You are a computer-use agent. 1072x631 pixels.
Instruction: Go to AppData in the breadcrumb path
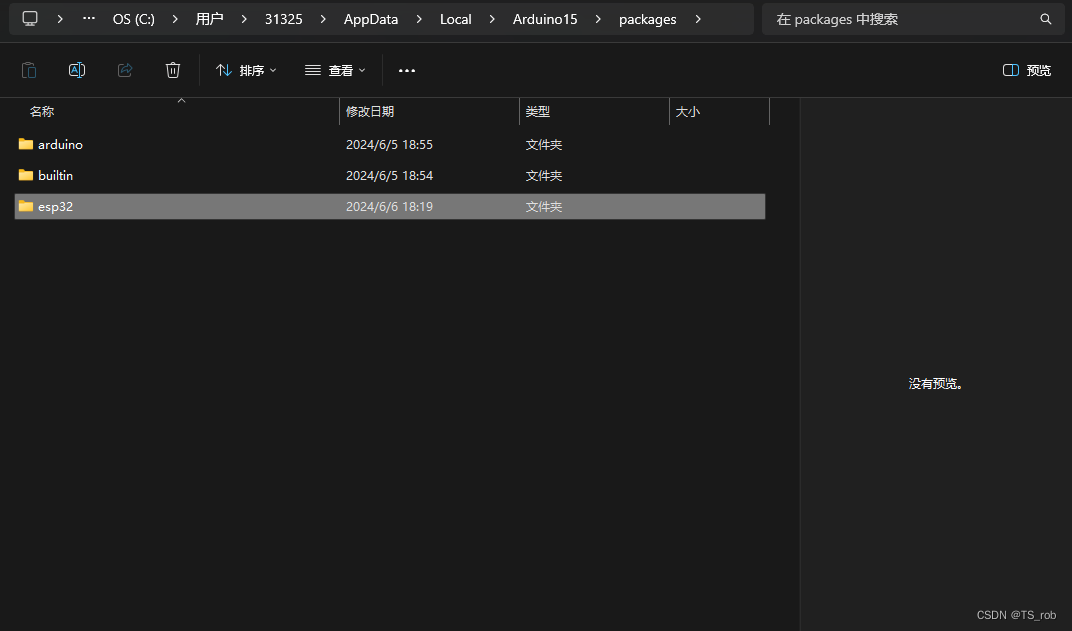tap(370, 19)
